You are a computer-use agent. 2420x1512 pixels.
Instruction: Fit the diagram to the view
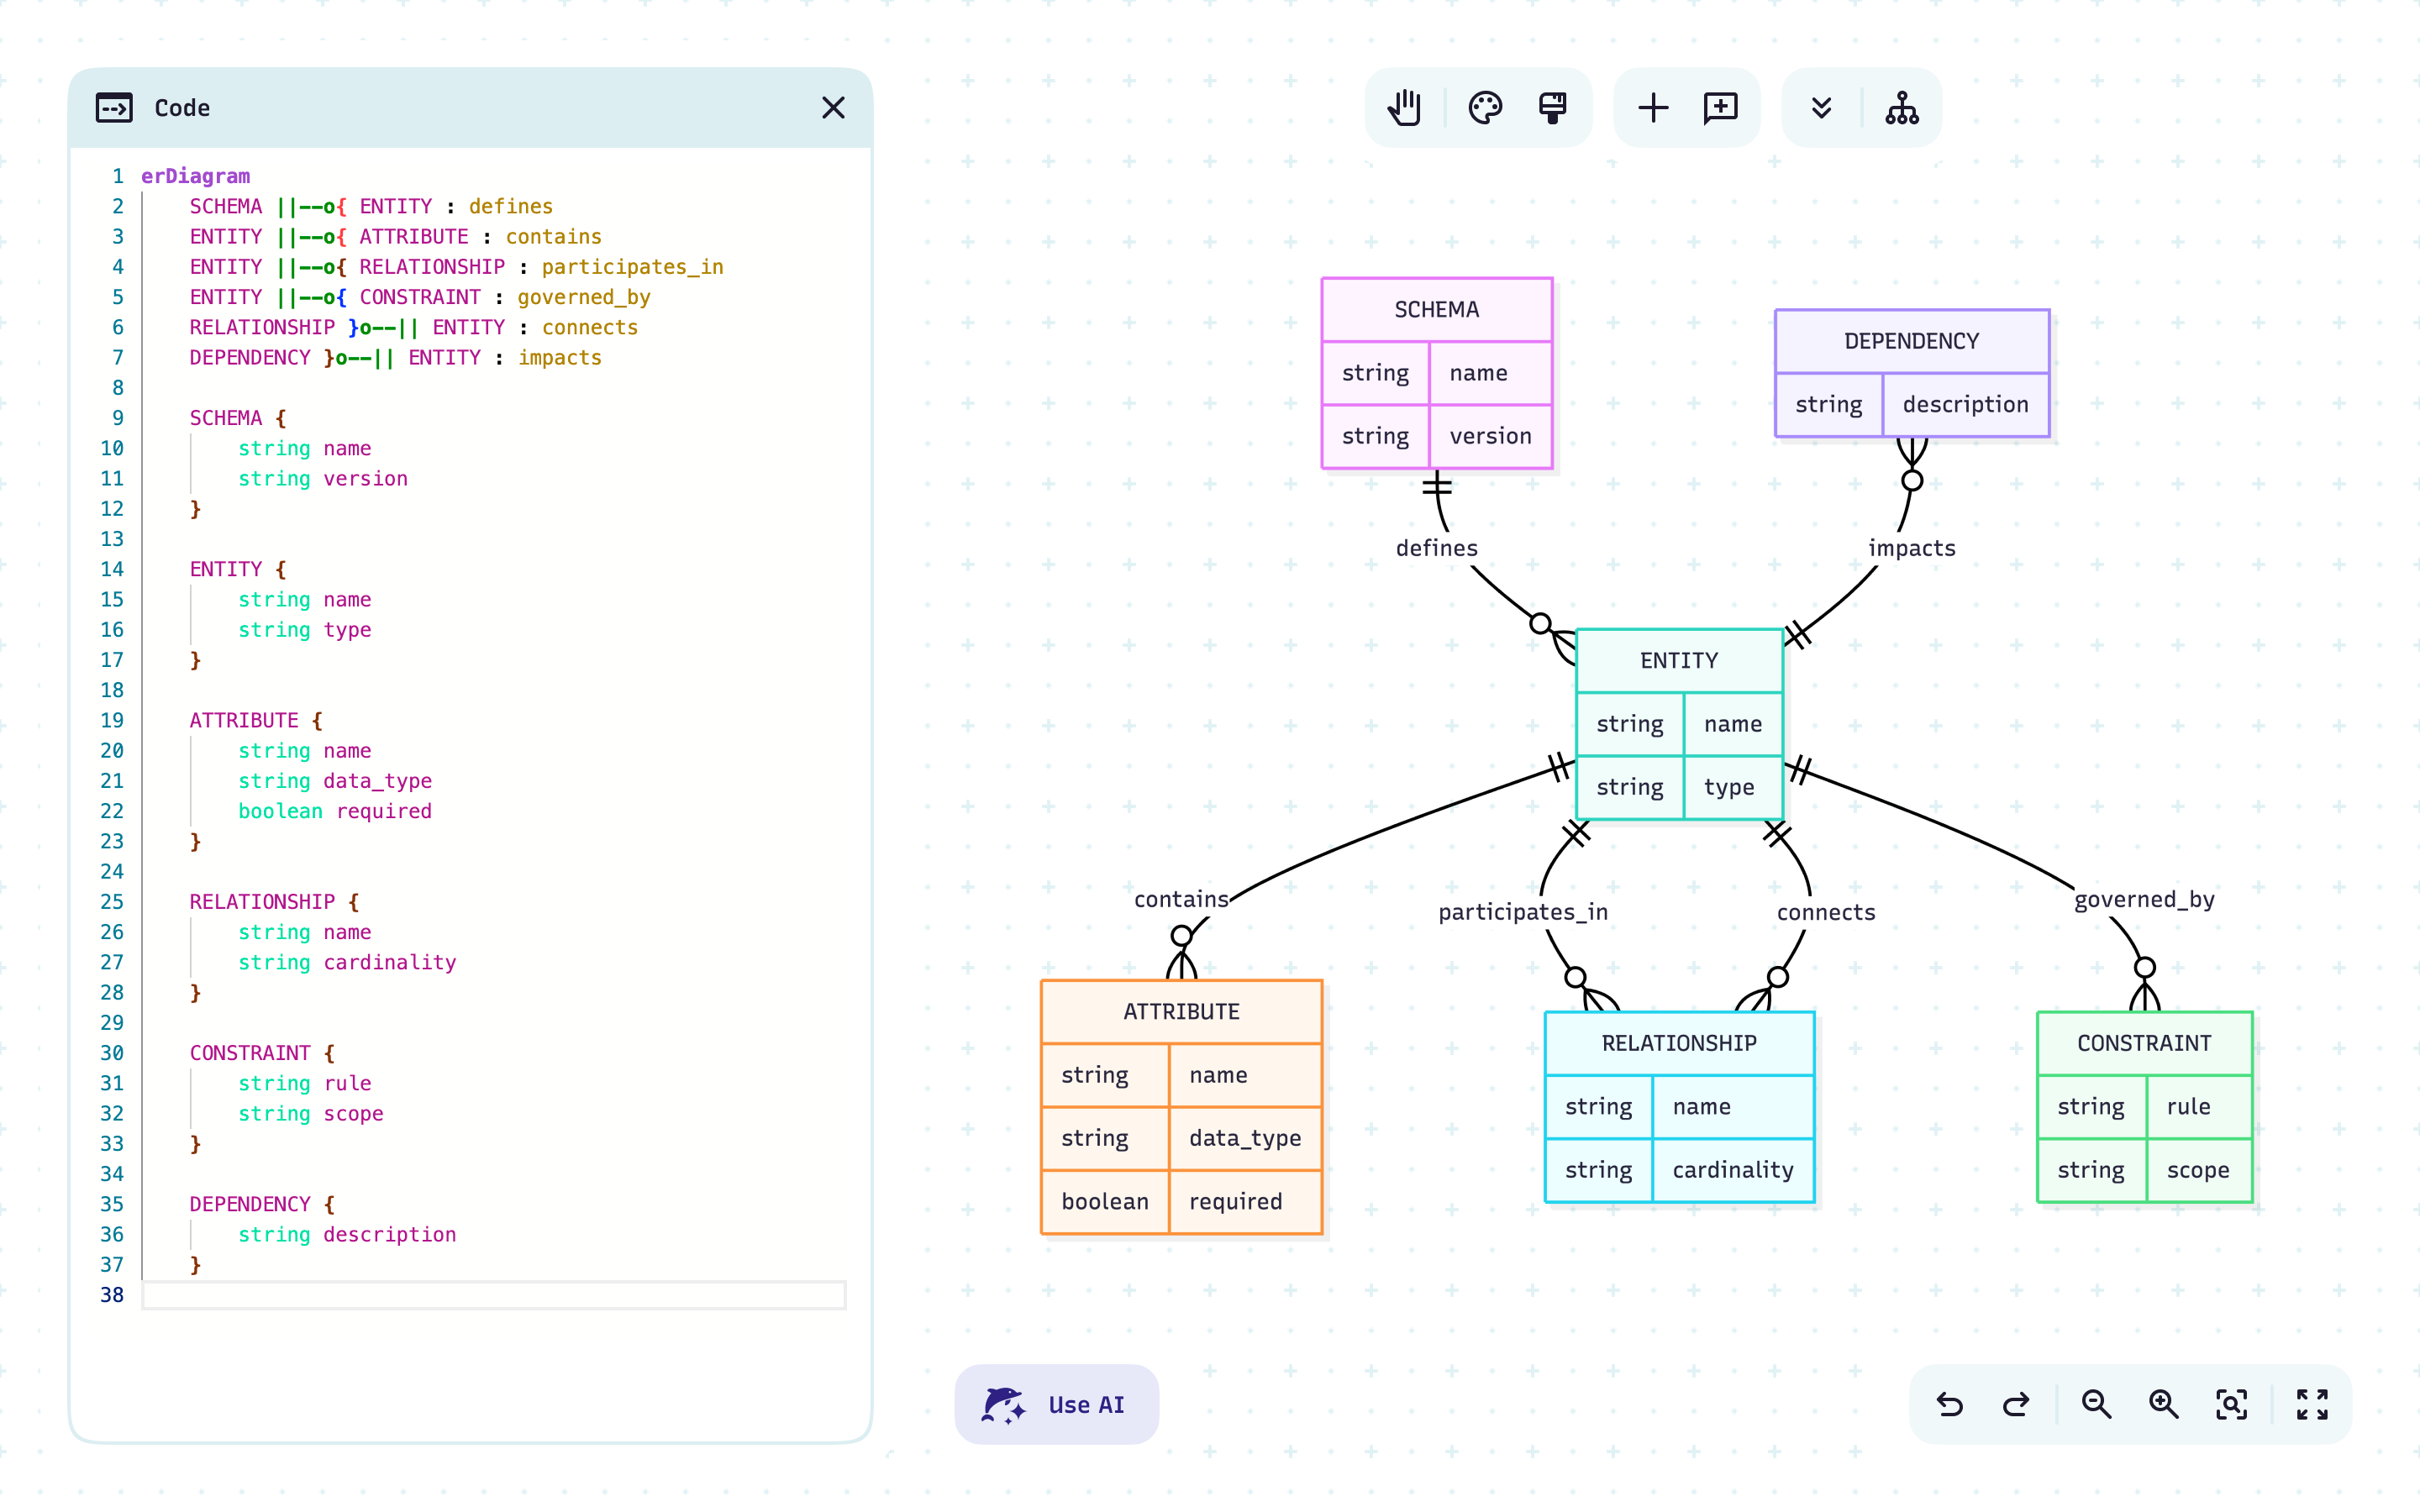coord(2231,1404)
